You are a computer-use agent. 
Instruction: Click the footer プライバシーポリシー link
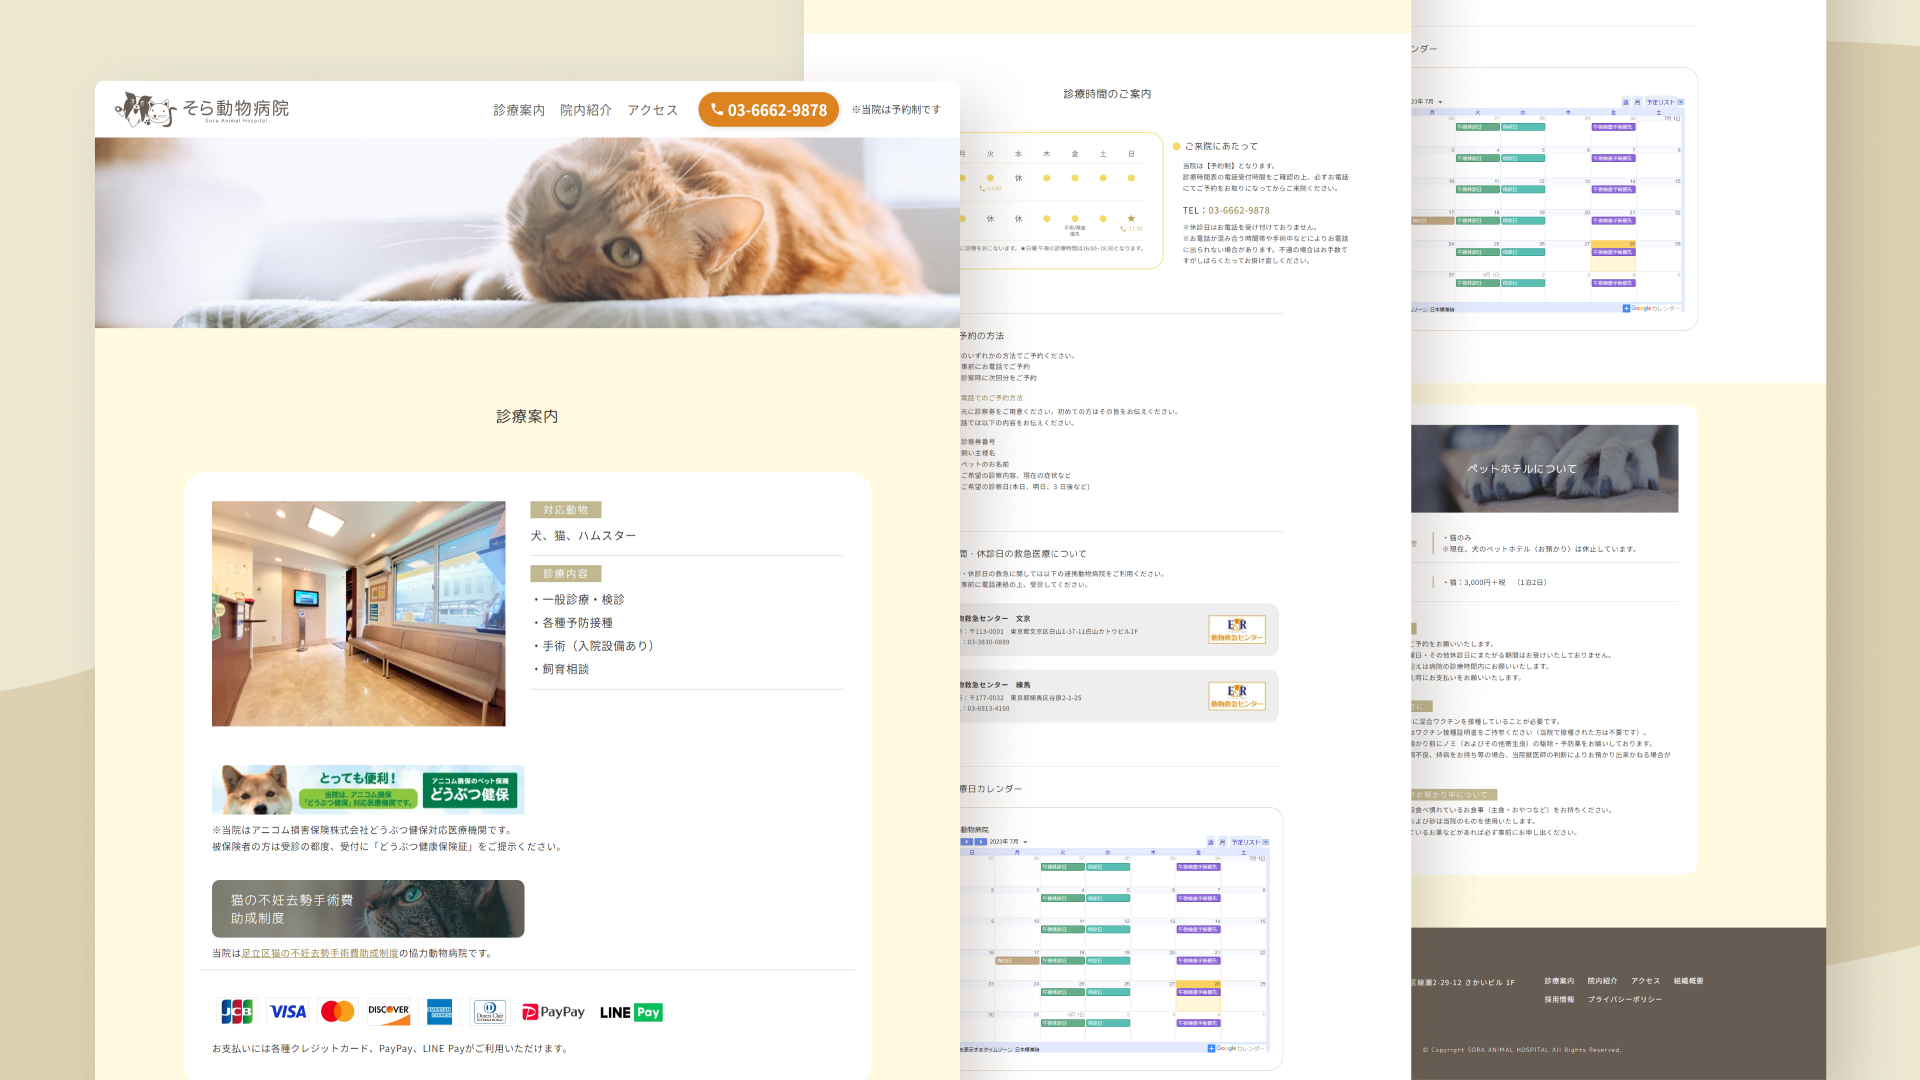coord(1625,999)
